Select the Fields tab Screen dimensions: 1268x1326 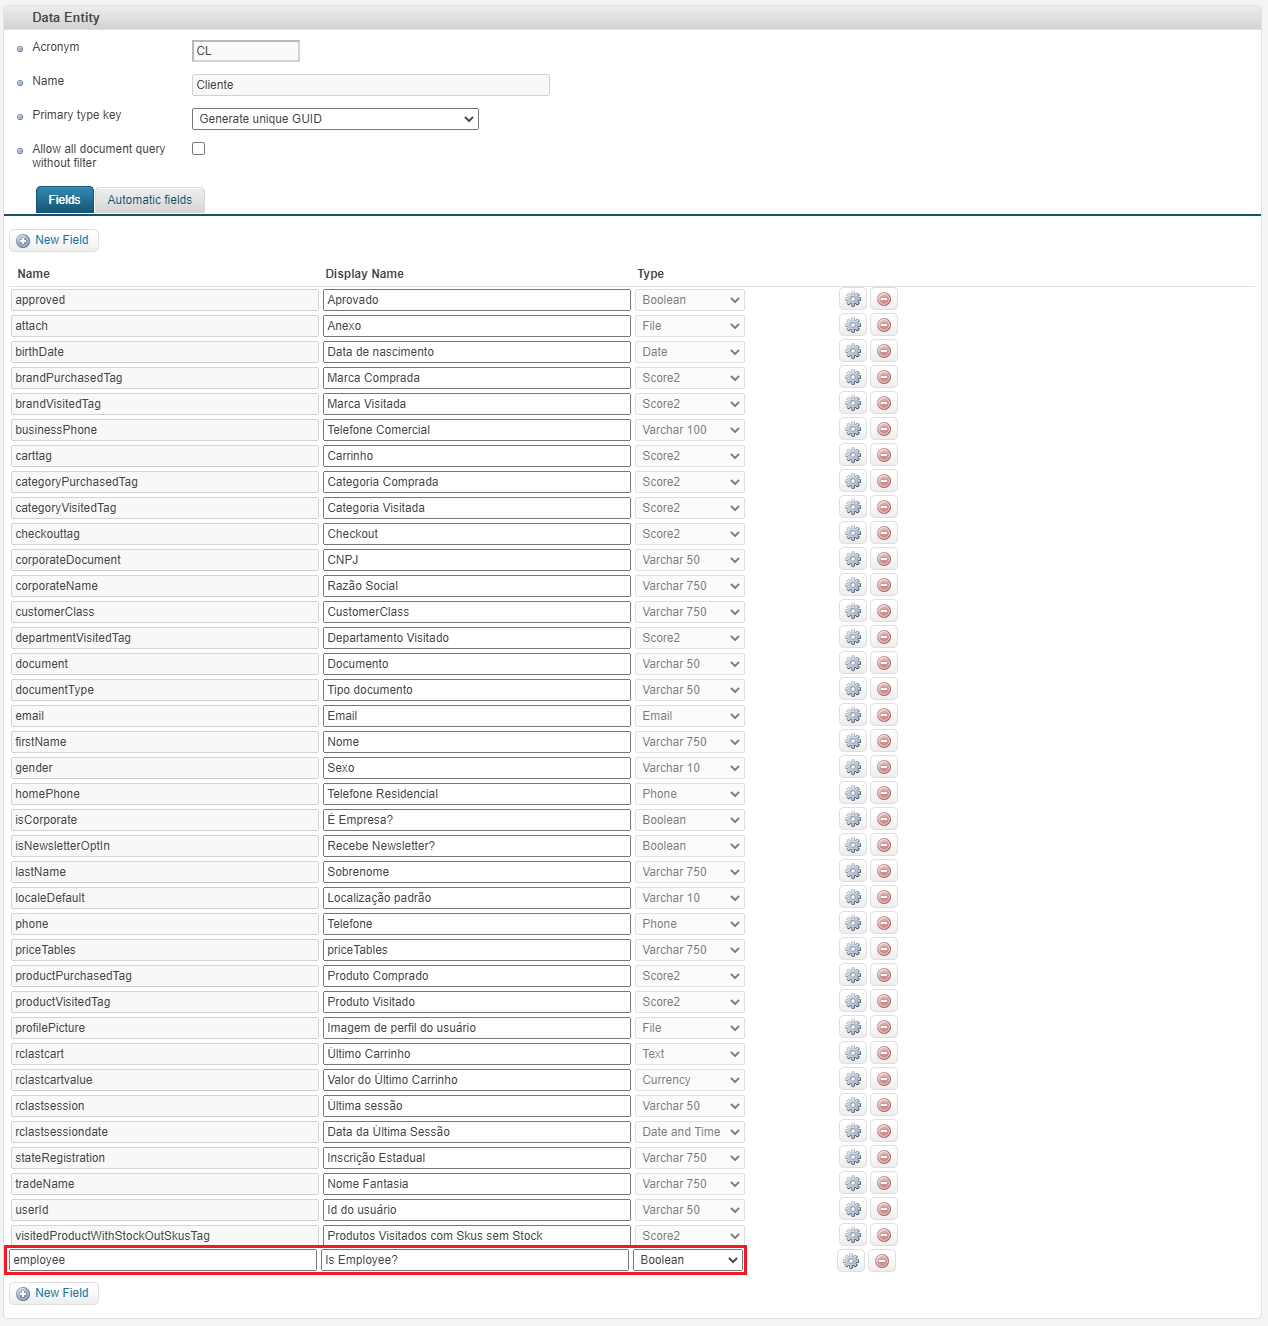coord(64,199)
